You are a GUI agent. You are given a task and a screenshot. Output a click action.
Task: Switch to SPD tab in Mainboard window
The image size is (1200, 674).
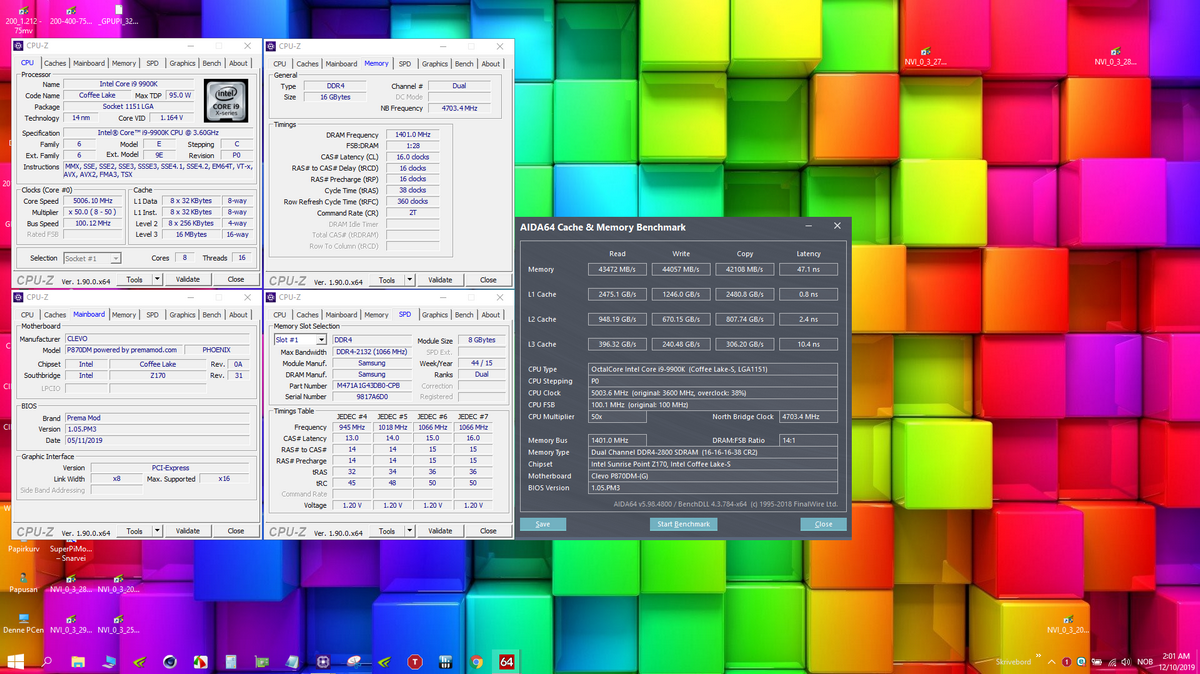152,314
